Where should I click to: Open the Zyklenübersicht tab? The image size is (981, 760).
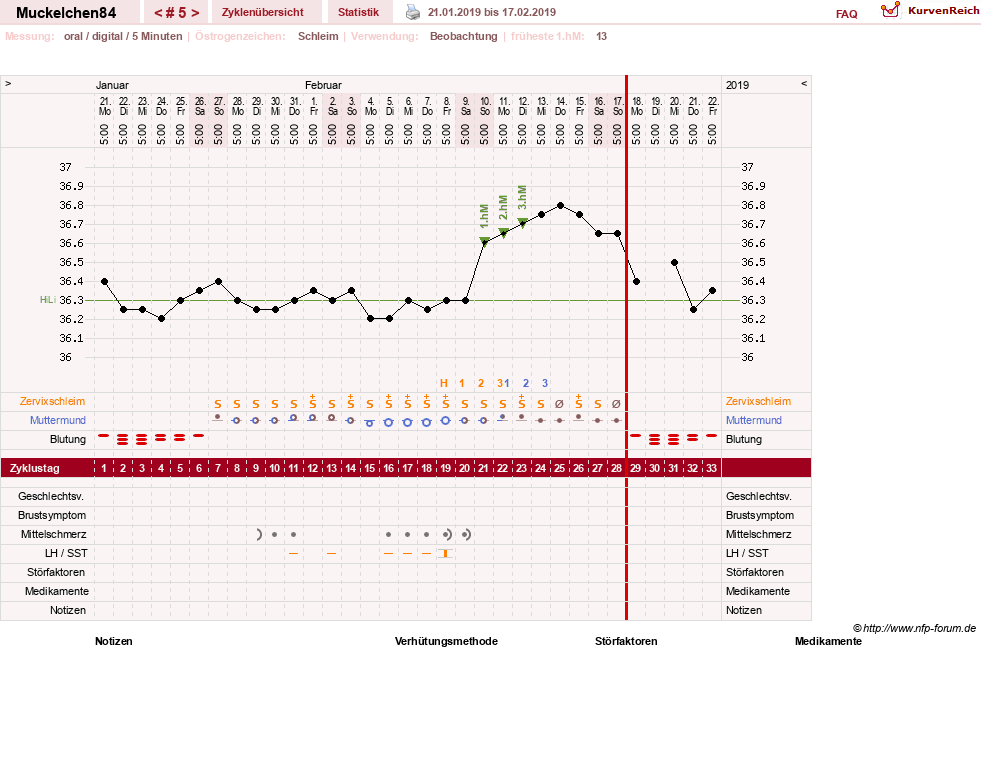(x=263, y=12)
